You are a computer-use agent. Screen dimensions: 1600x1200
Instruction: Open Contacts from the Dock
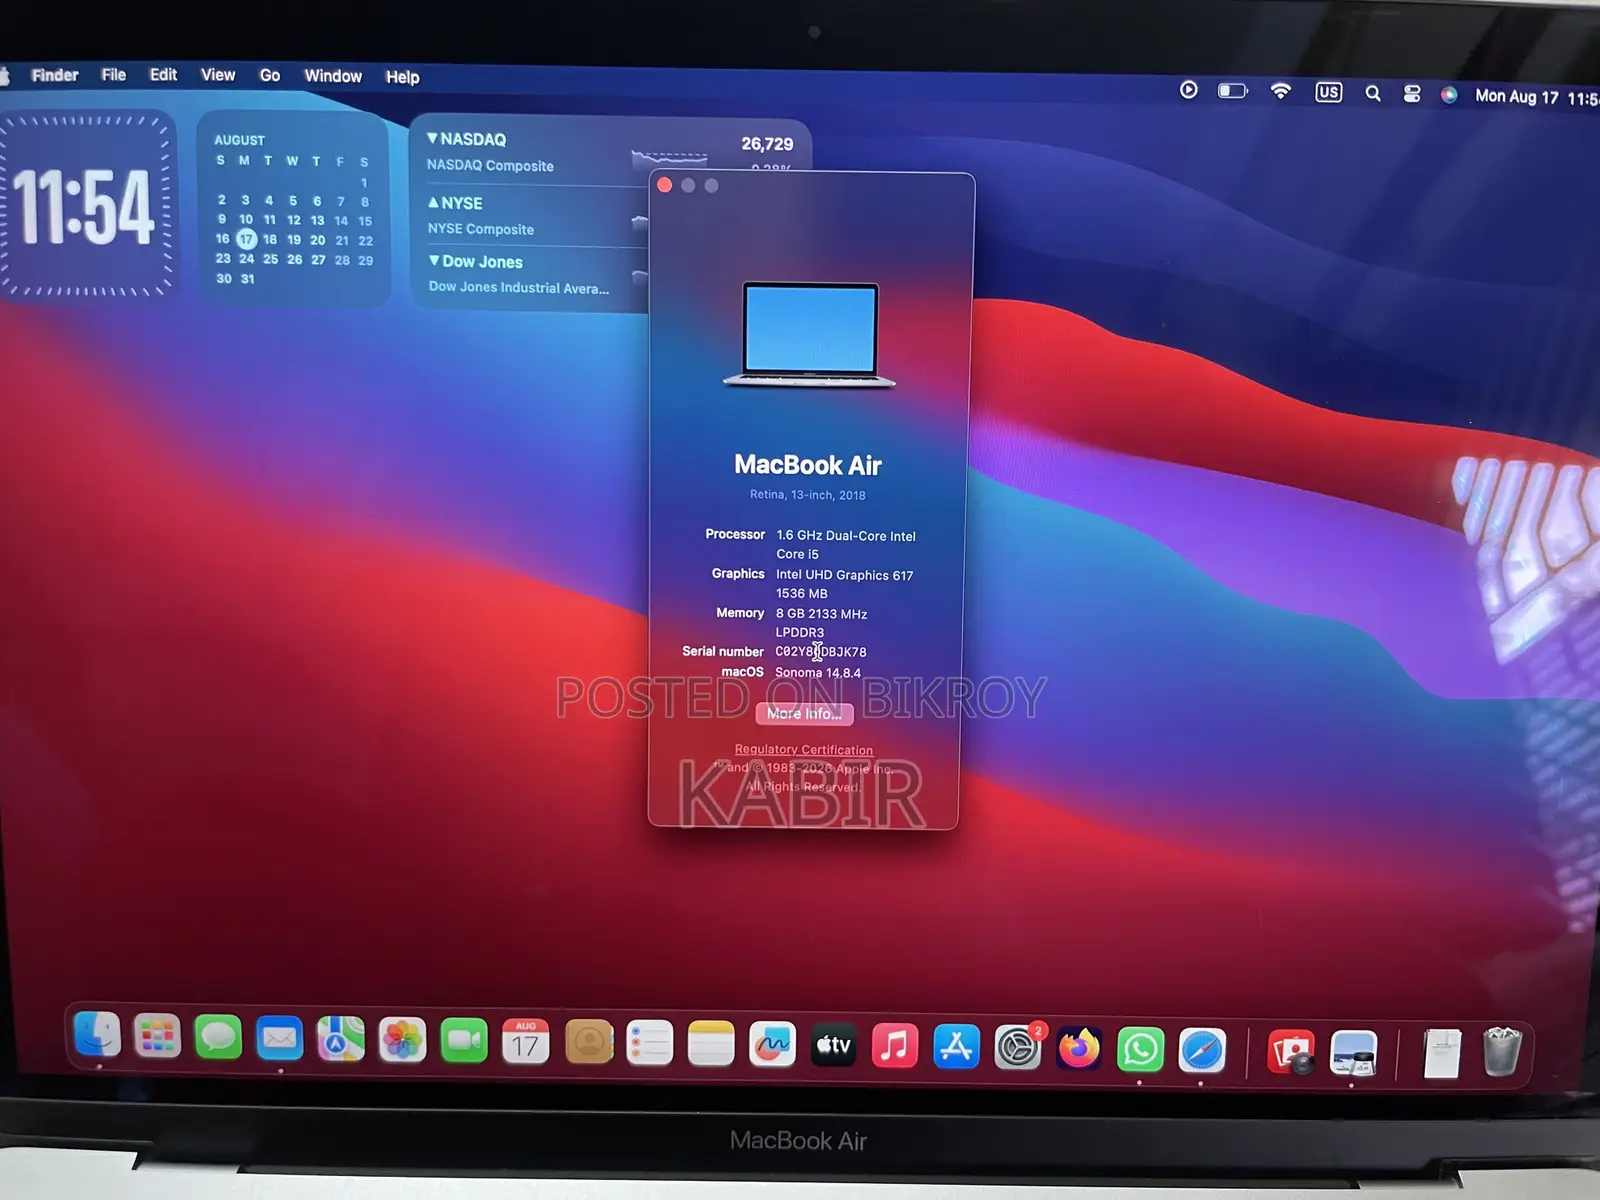click(588, 1044)
